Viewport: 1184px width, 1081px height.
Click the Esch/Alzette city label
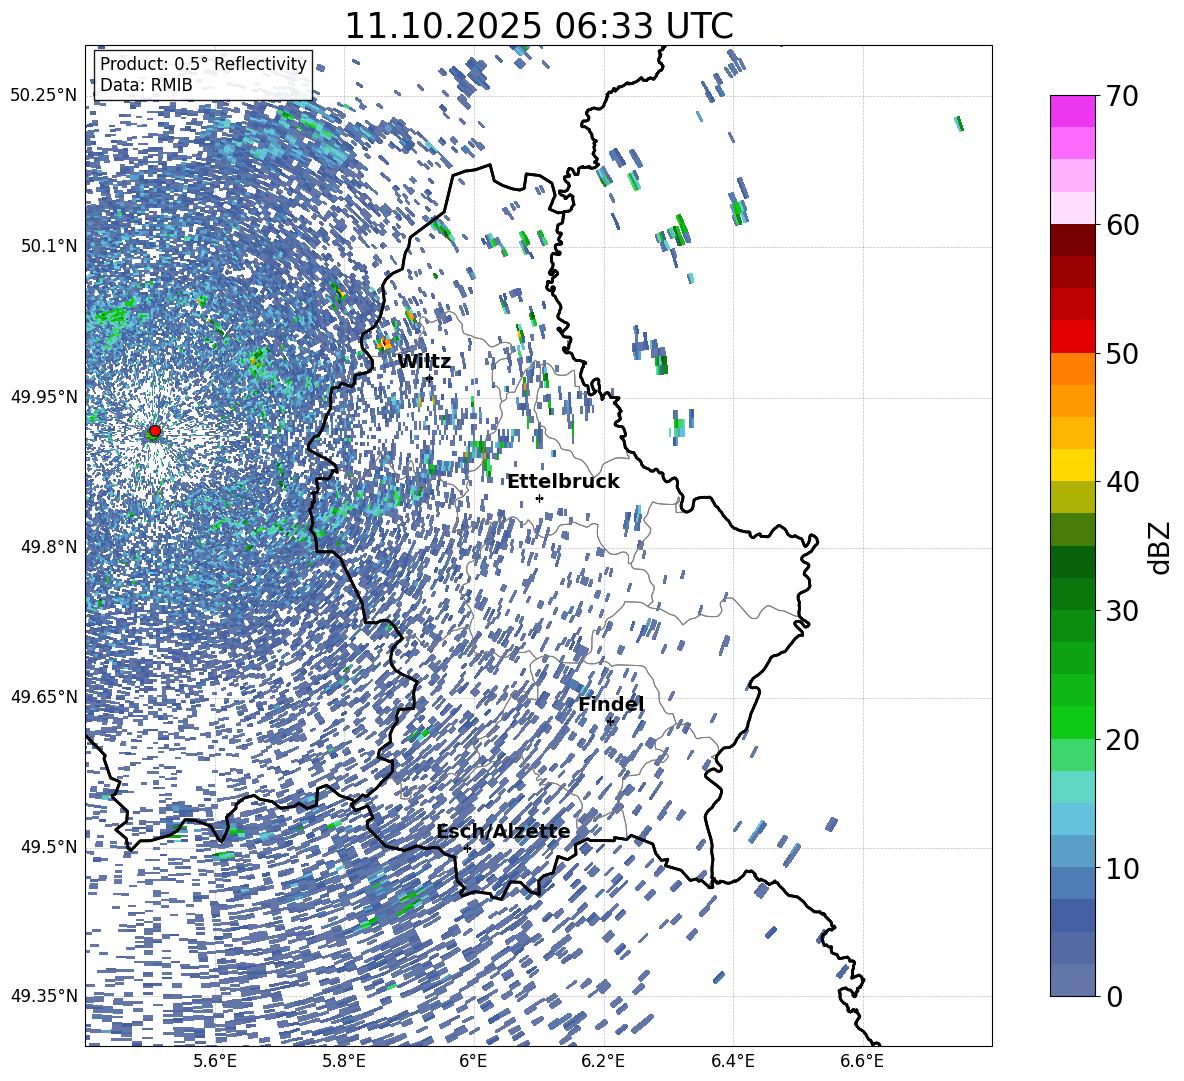pos(503,831)
